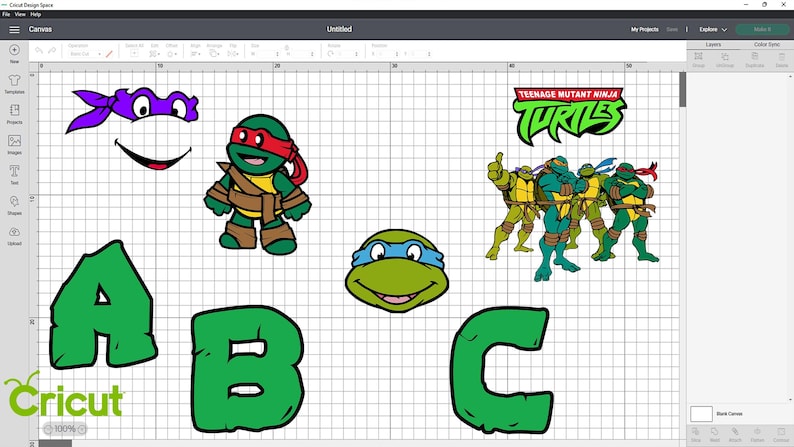The height and width of the screenshot is (447, 794).
Task: Click the Canvas header label
Action: tap(41, 29)
